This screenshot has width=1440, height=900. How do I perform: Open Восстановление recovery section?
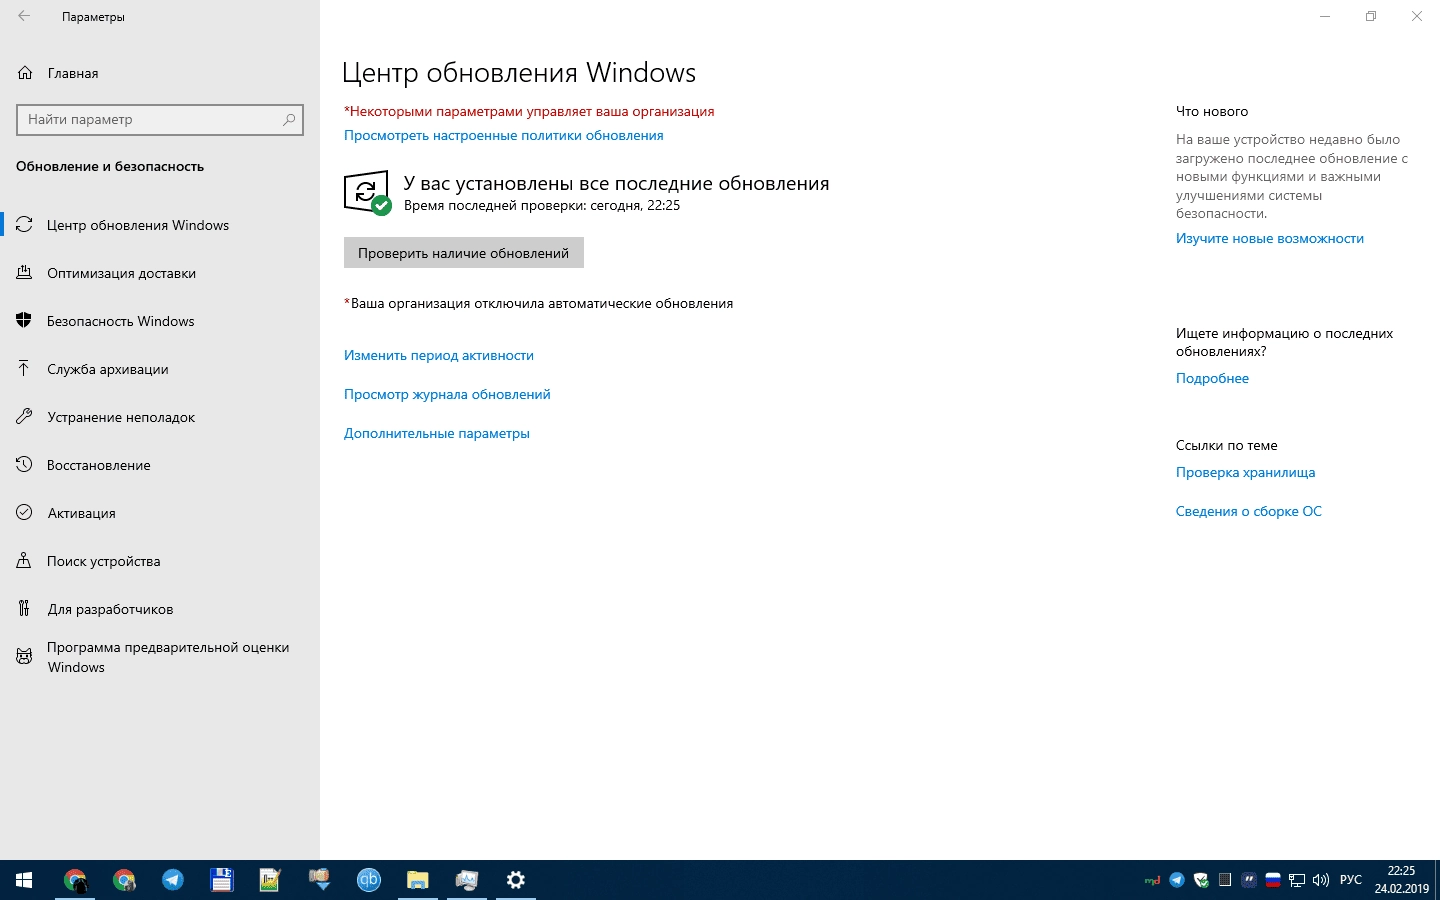[x=160, y=465]
